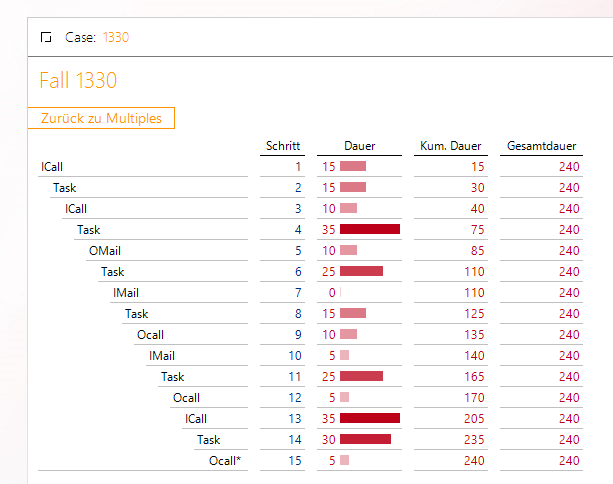Viewport: 613px width, 484px height.
Task: Click the Schritt number 1
Action: (298, 167)
